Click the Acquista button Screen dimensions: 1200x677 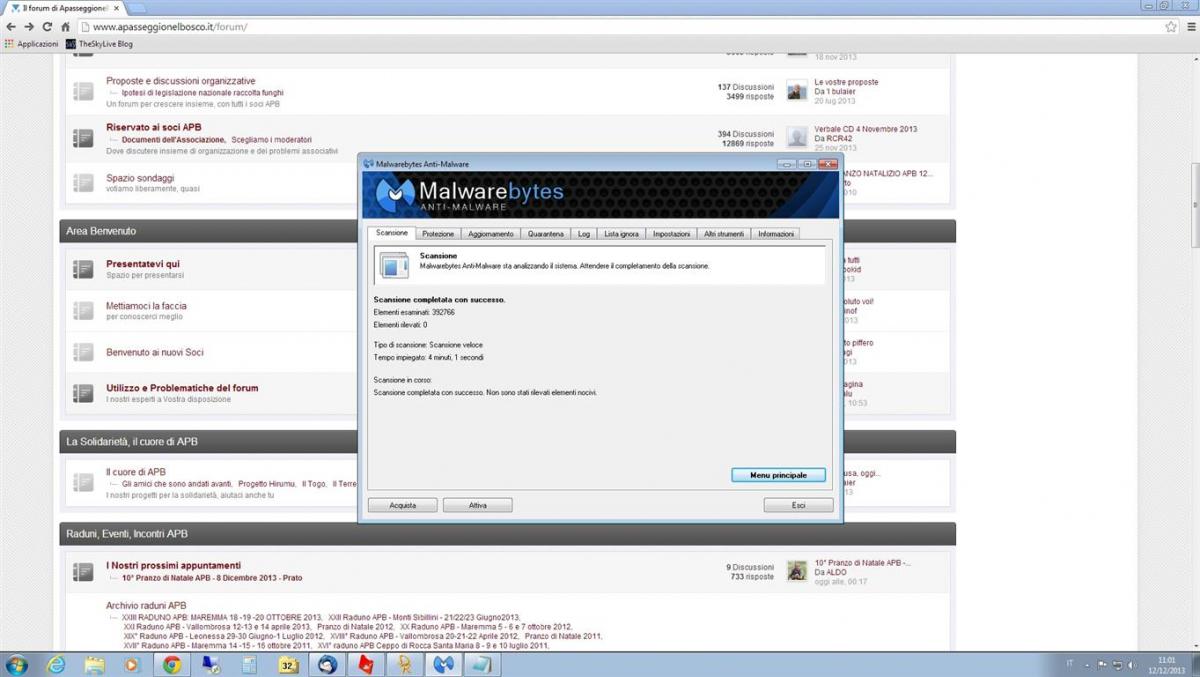403,506
